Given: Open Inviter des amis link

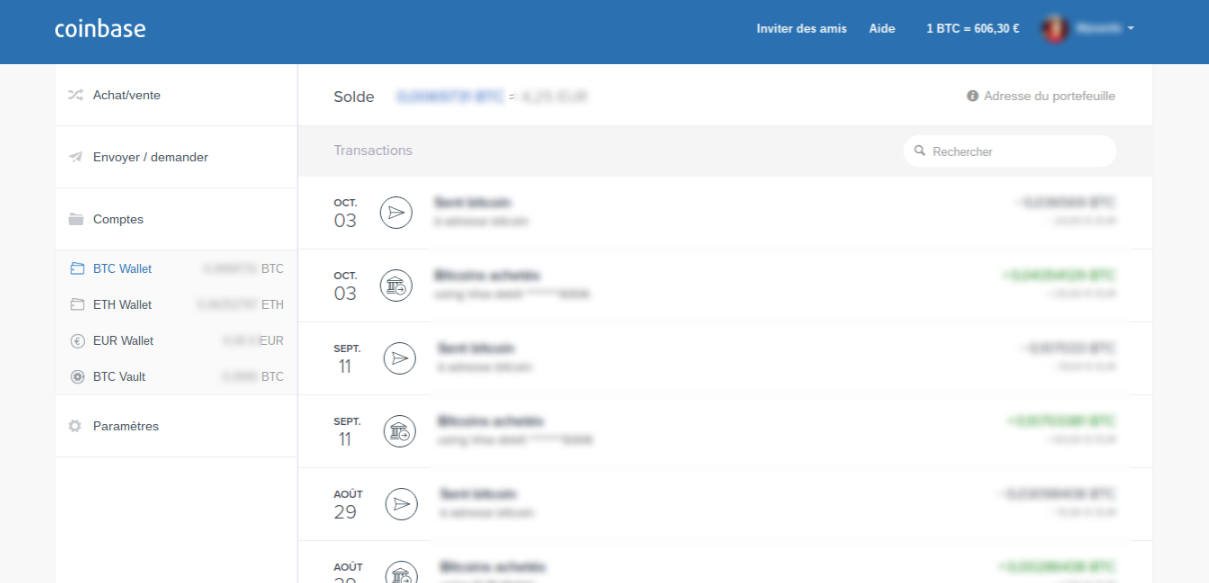Looking at the screenshot, I should [x=801, y=29].
